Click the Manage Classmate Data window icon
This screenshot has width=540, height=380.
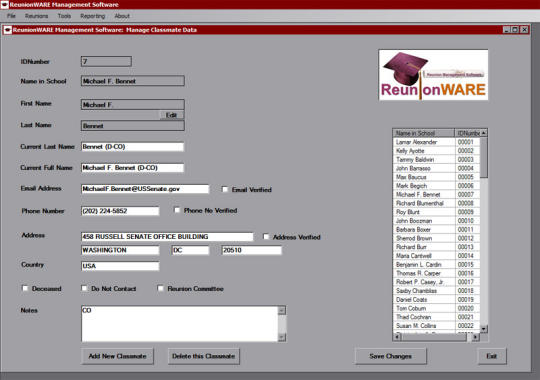click(8, 30)
